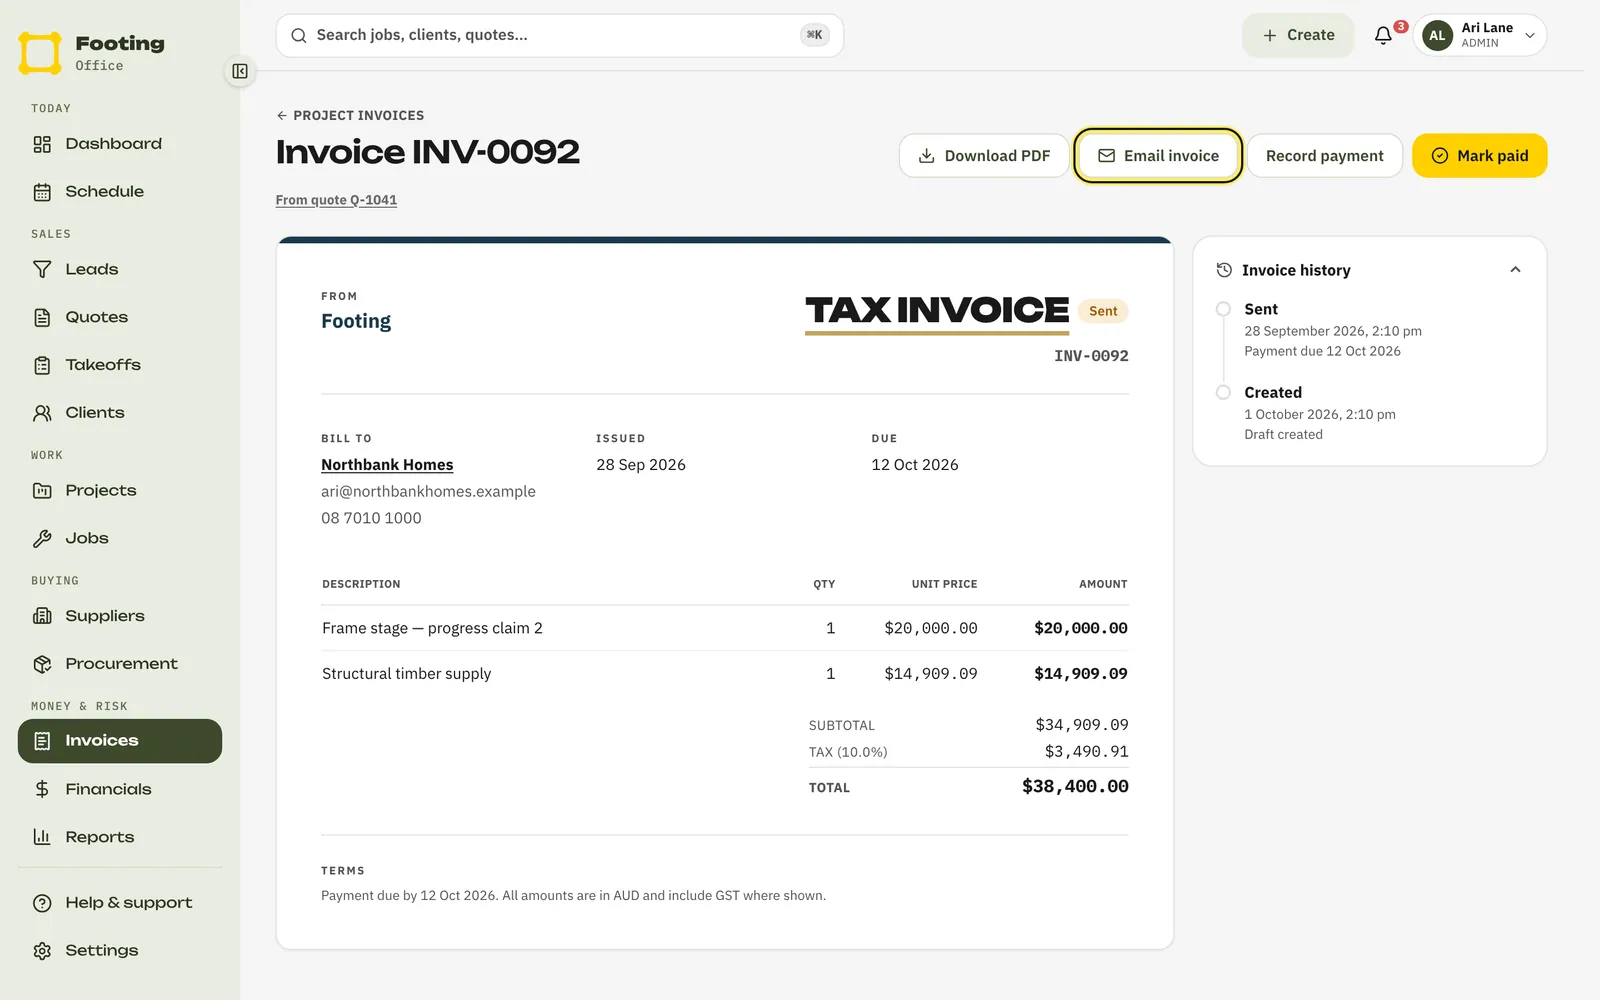The image size is (1600, 1000).
Task: Click the Footing logo icon
Action: click(40, 53)
